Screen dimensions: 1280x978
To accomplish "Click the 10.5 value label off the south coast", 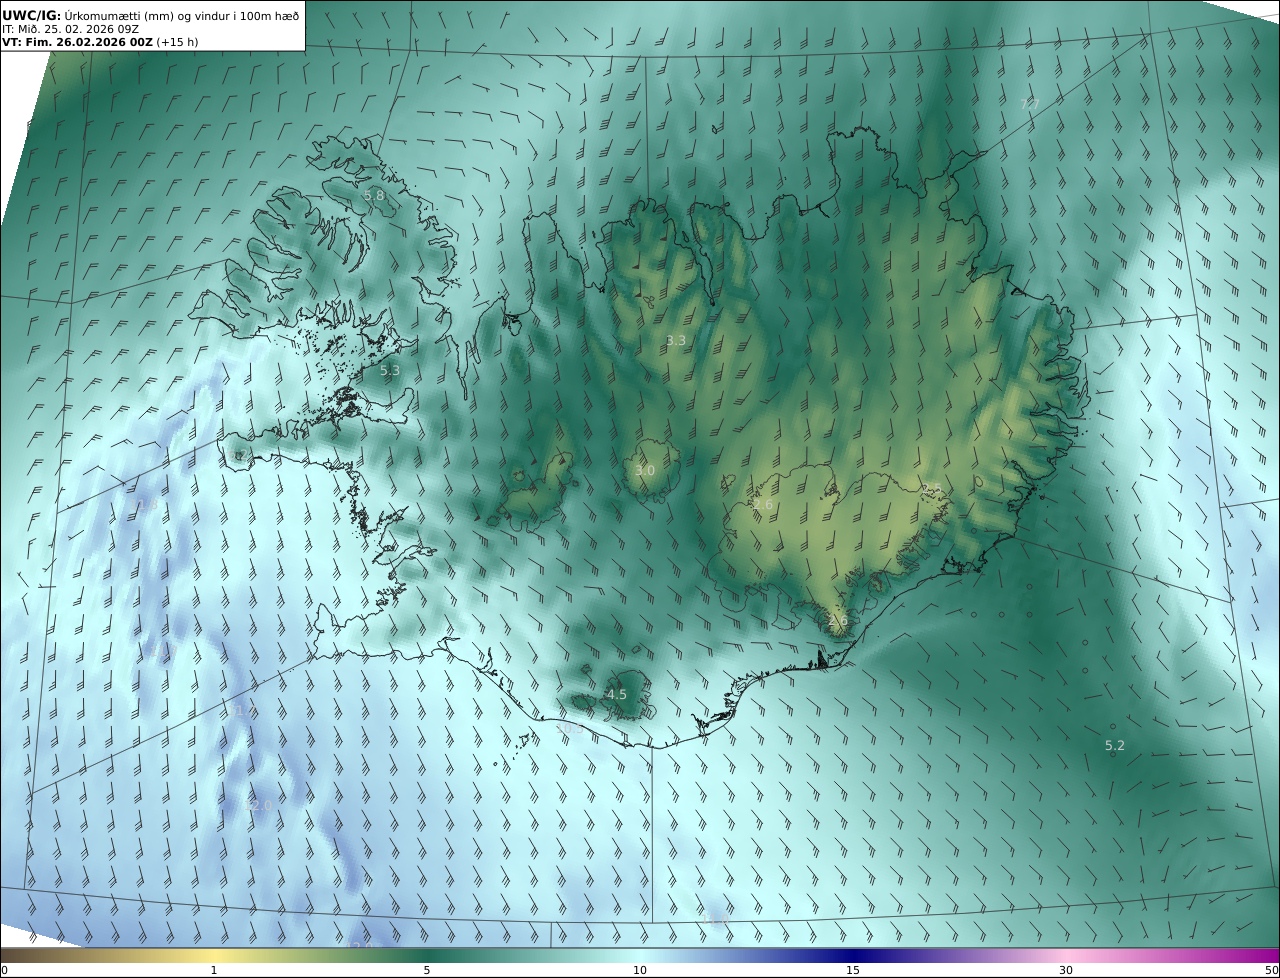I will [569, 729].
